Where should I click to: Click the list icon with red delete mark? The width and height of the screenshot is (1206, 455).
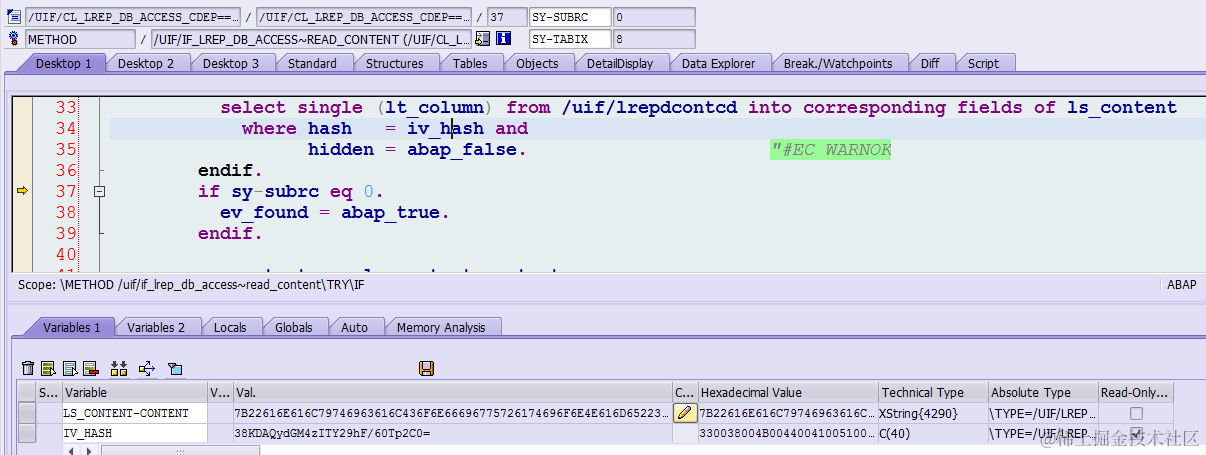[91, 369]
